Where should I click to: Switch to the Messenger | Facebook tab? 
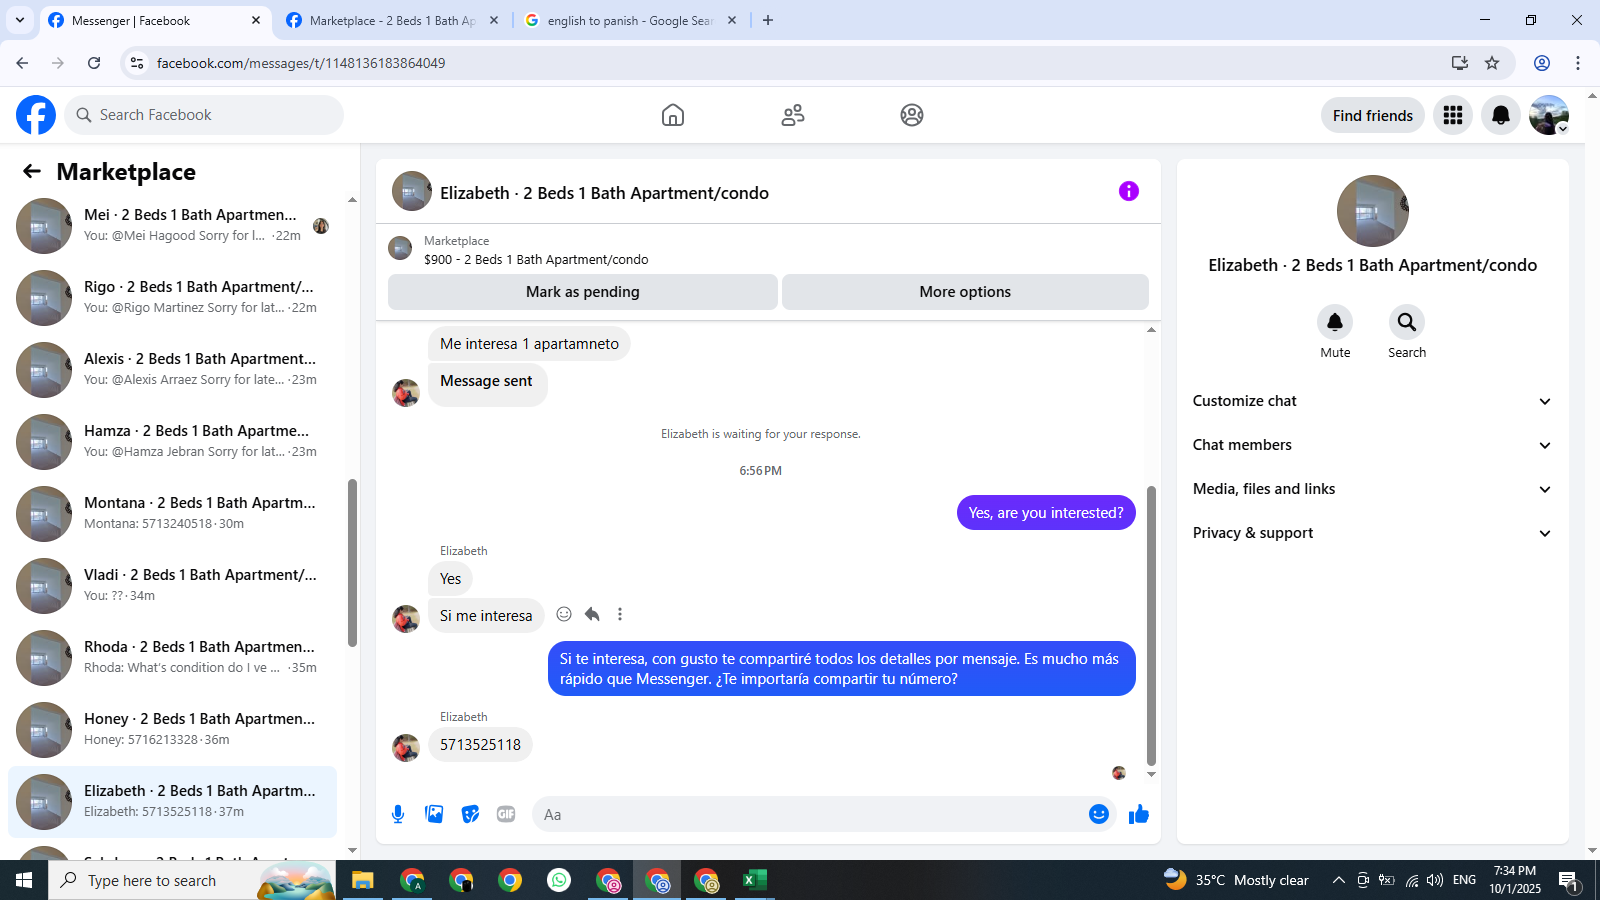pos(155,20)
